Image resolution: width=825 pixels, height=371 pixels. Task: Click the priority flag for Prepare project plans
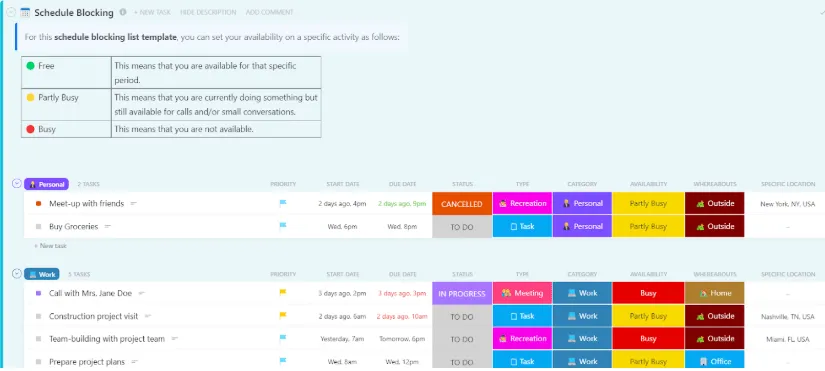pos(283,361)
